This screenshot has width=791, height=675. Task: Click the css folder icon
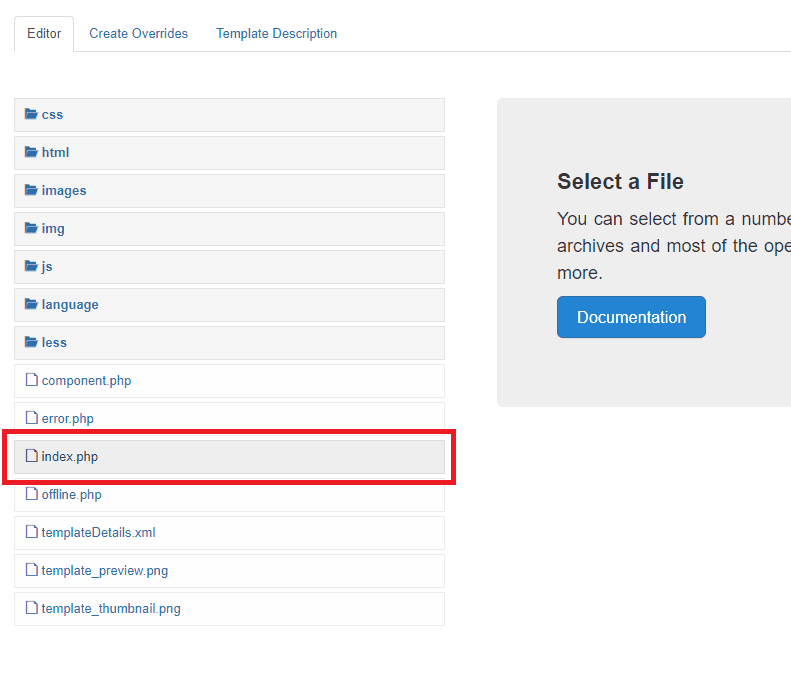point(31,114)
